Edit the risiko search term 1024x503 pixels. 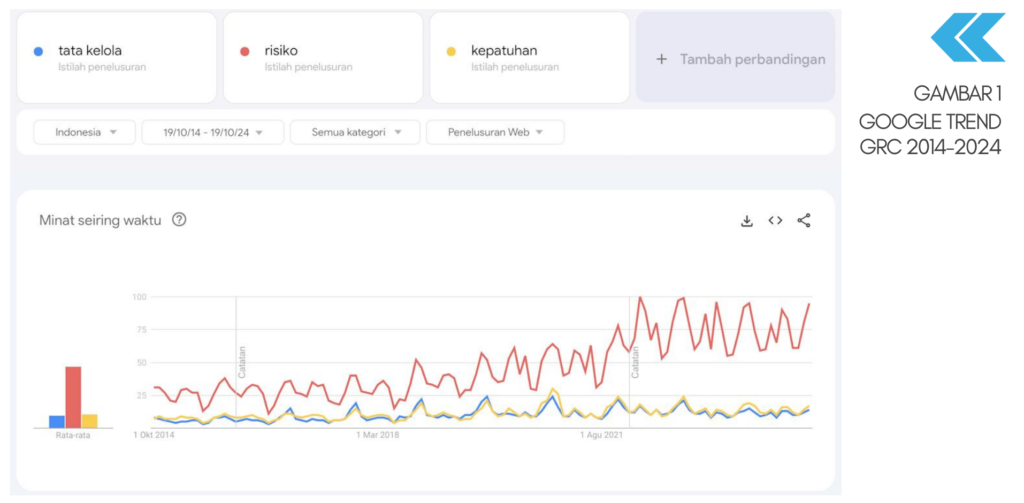(323, 58)
